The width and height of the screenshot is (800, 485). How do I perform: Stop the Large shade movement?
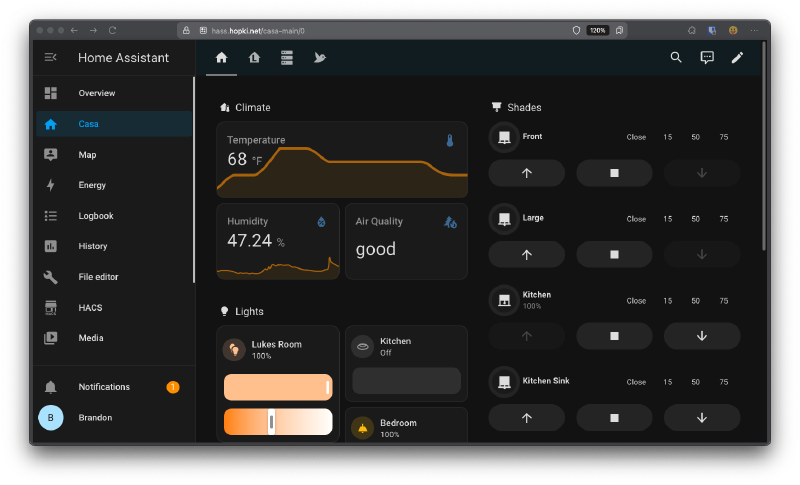[614, 255]
